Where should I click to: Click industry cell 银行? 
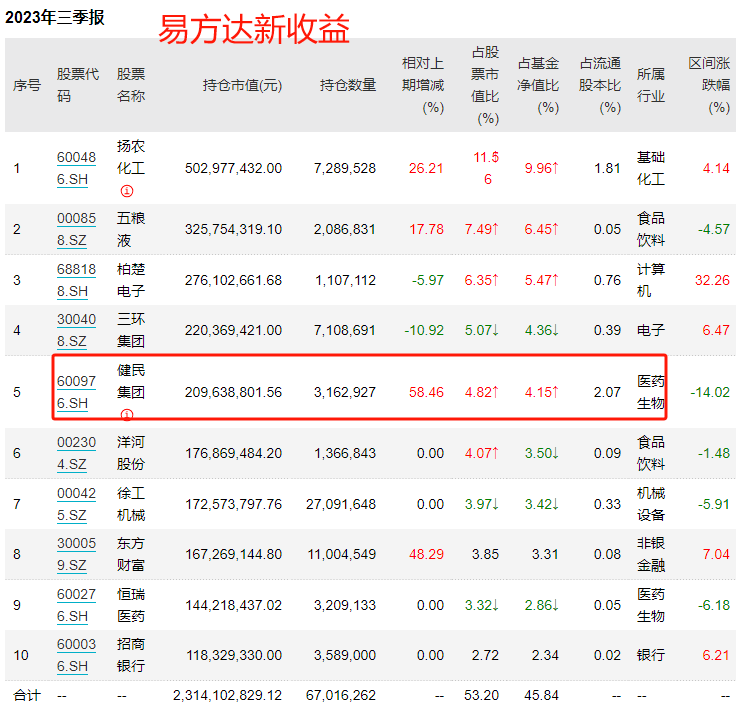tap(651, 655)
